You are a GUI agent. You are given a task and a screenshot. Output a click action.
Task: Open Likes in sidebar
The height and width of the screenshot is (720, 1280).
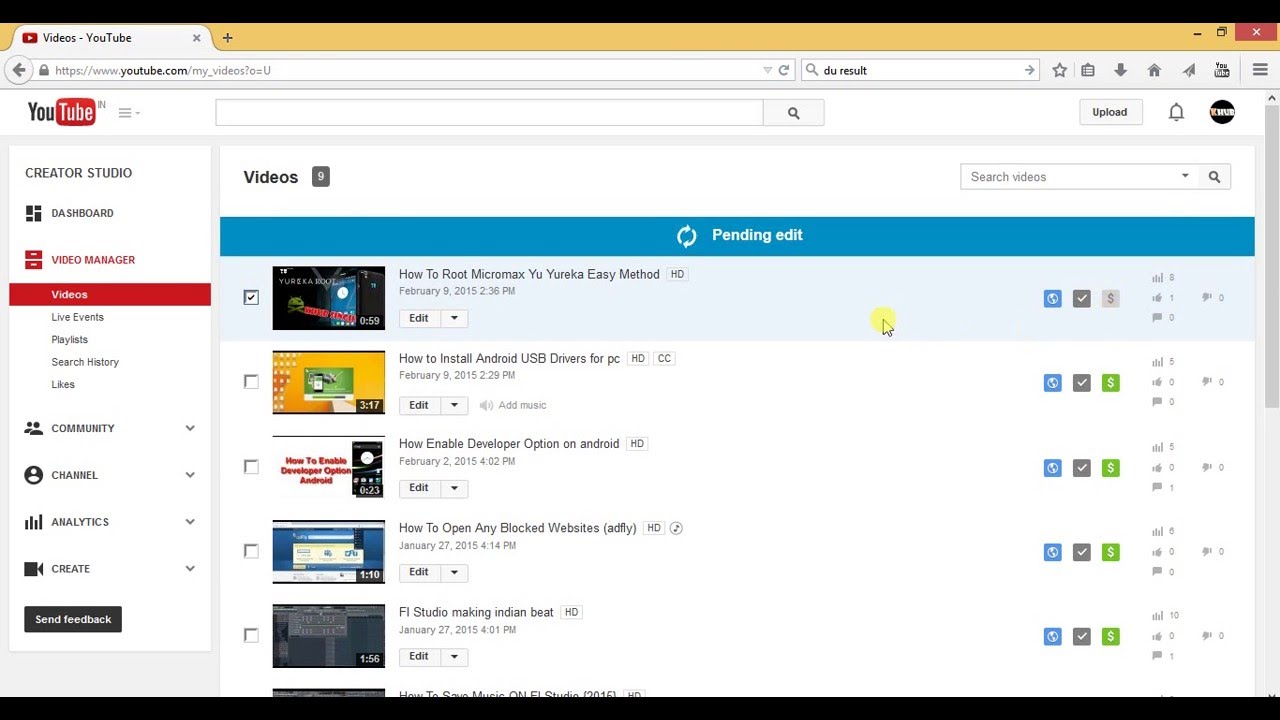[x=63, y=384]
